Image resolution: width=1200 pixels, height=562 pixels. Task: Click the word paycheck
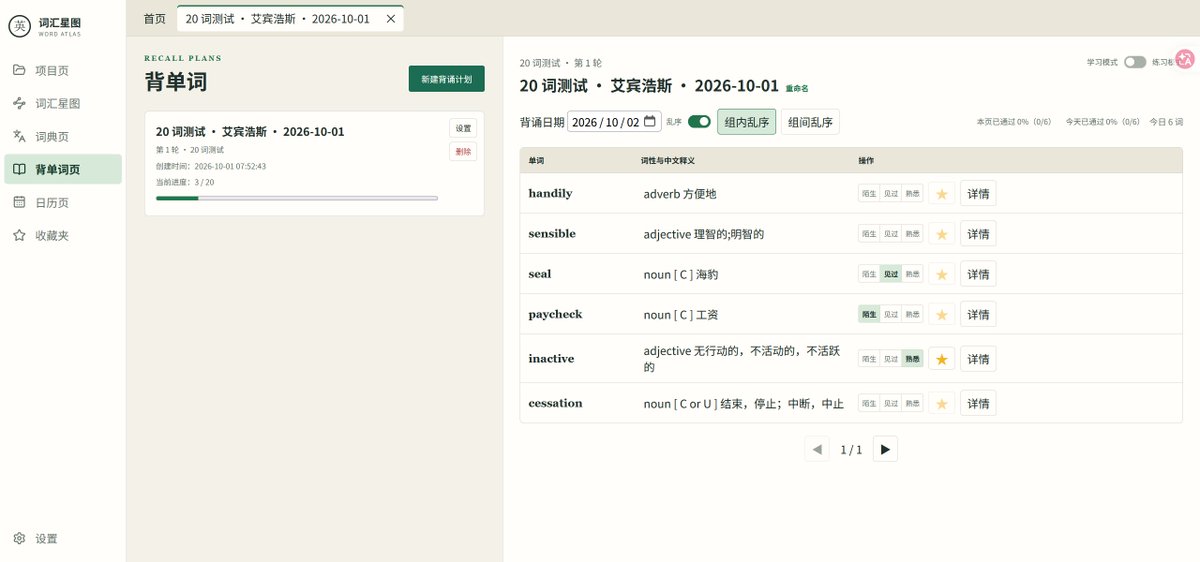pyautogui.click(x=555, y=314)
